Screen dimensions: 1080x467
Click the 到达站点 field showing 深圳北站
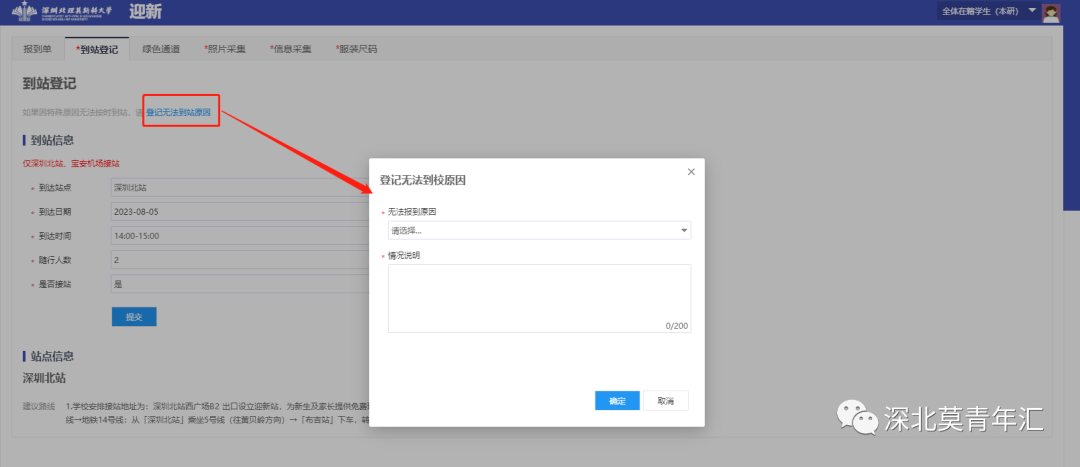[x=240, y=187]
